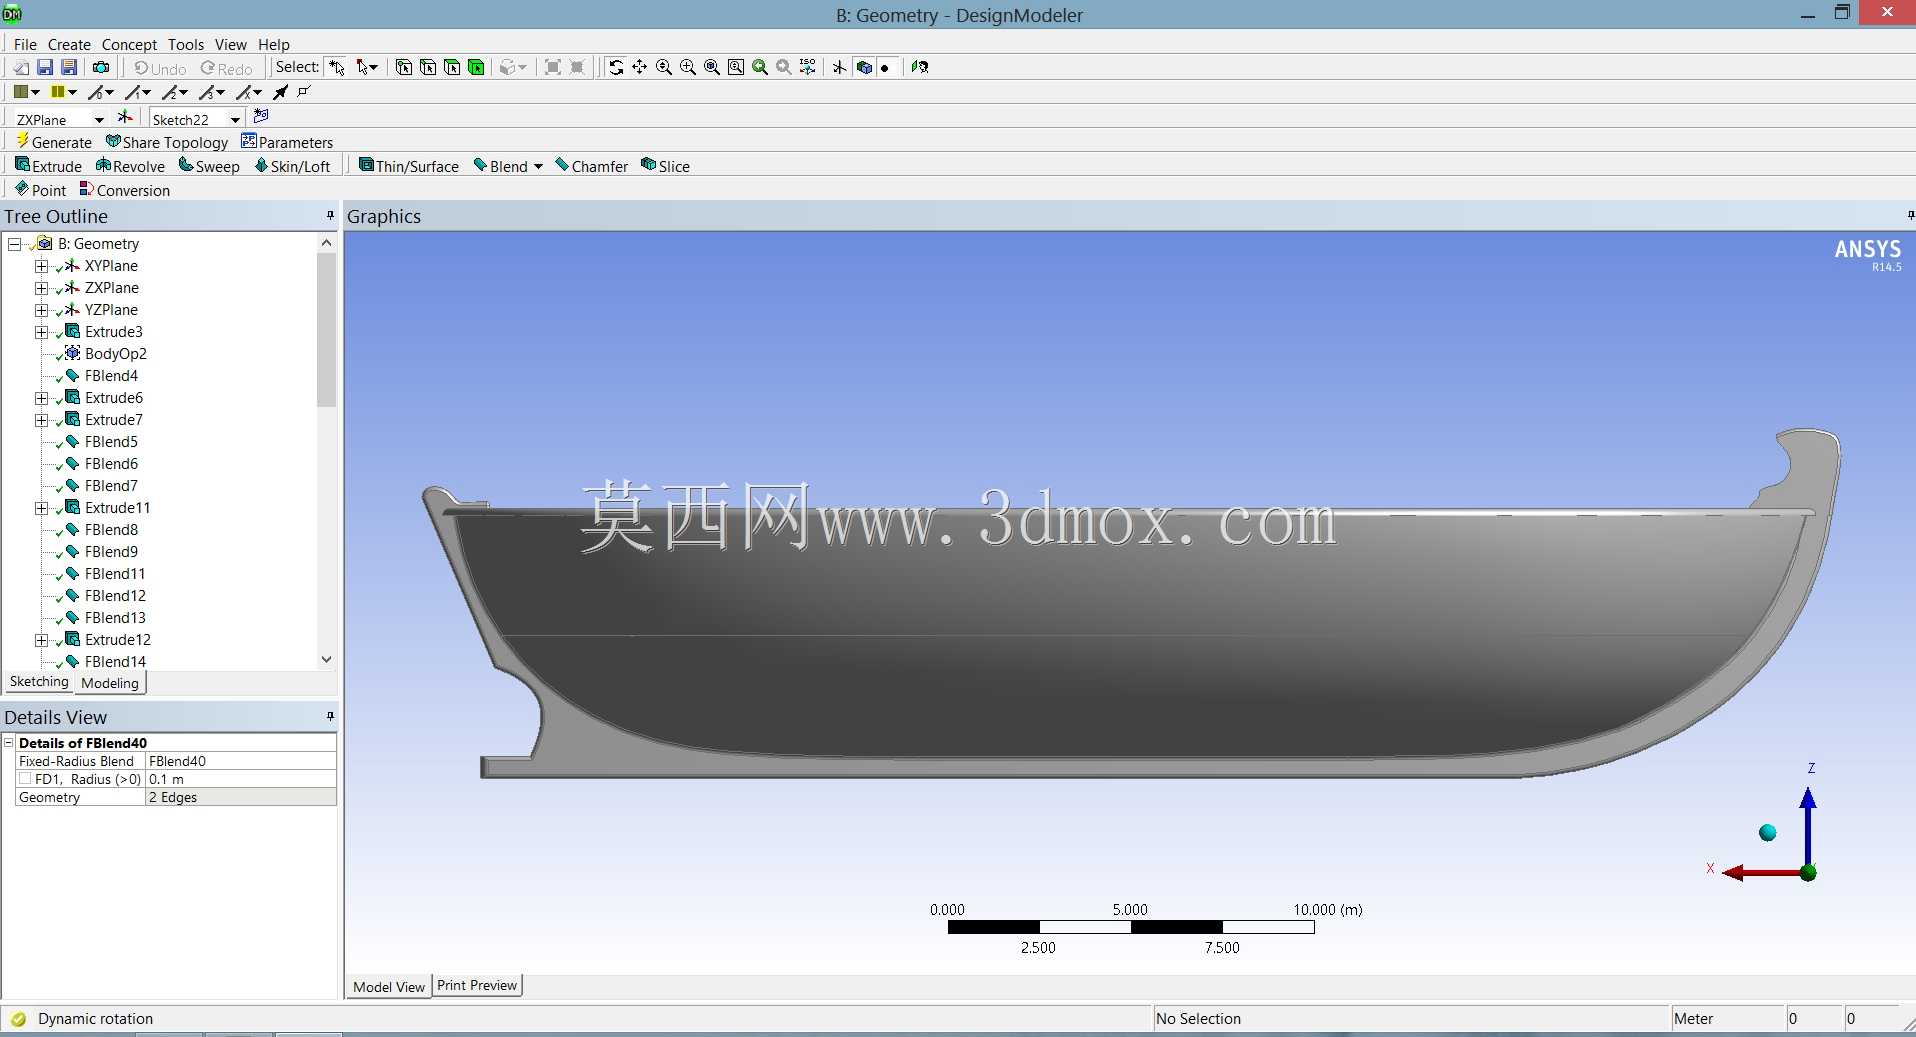Click the Save Project disk icon
Viewport: 1916px width, 1037px height.
tap(45, 67)
